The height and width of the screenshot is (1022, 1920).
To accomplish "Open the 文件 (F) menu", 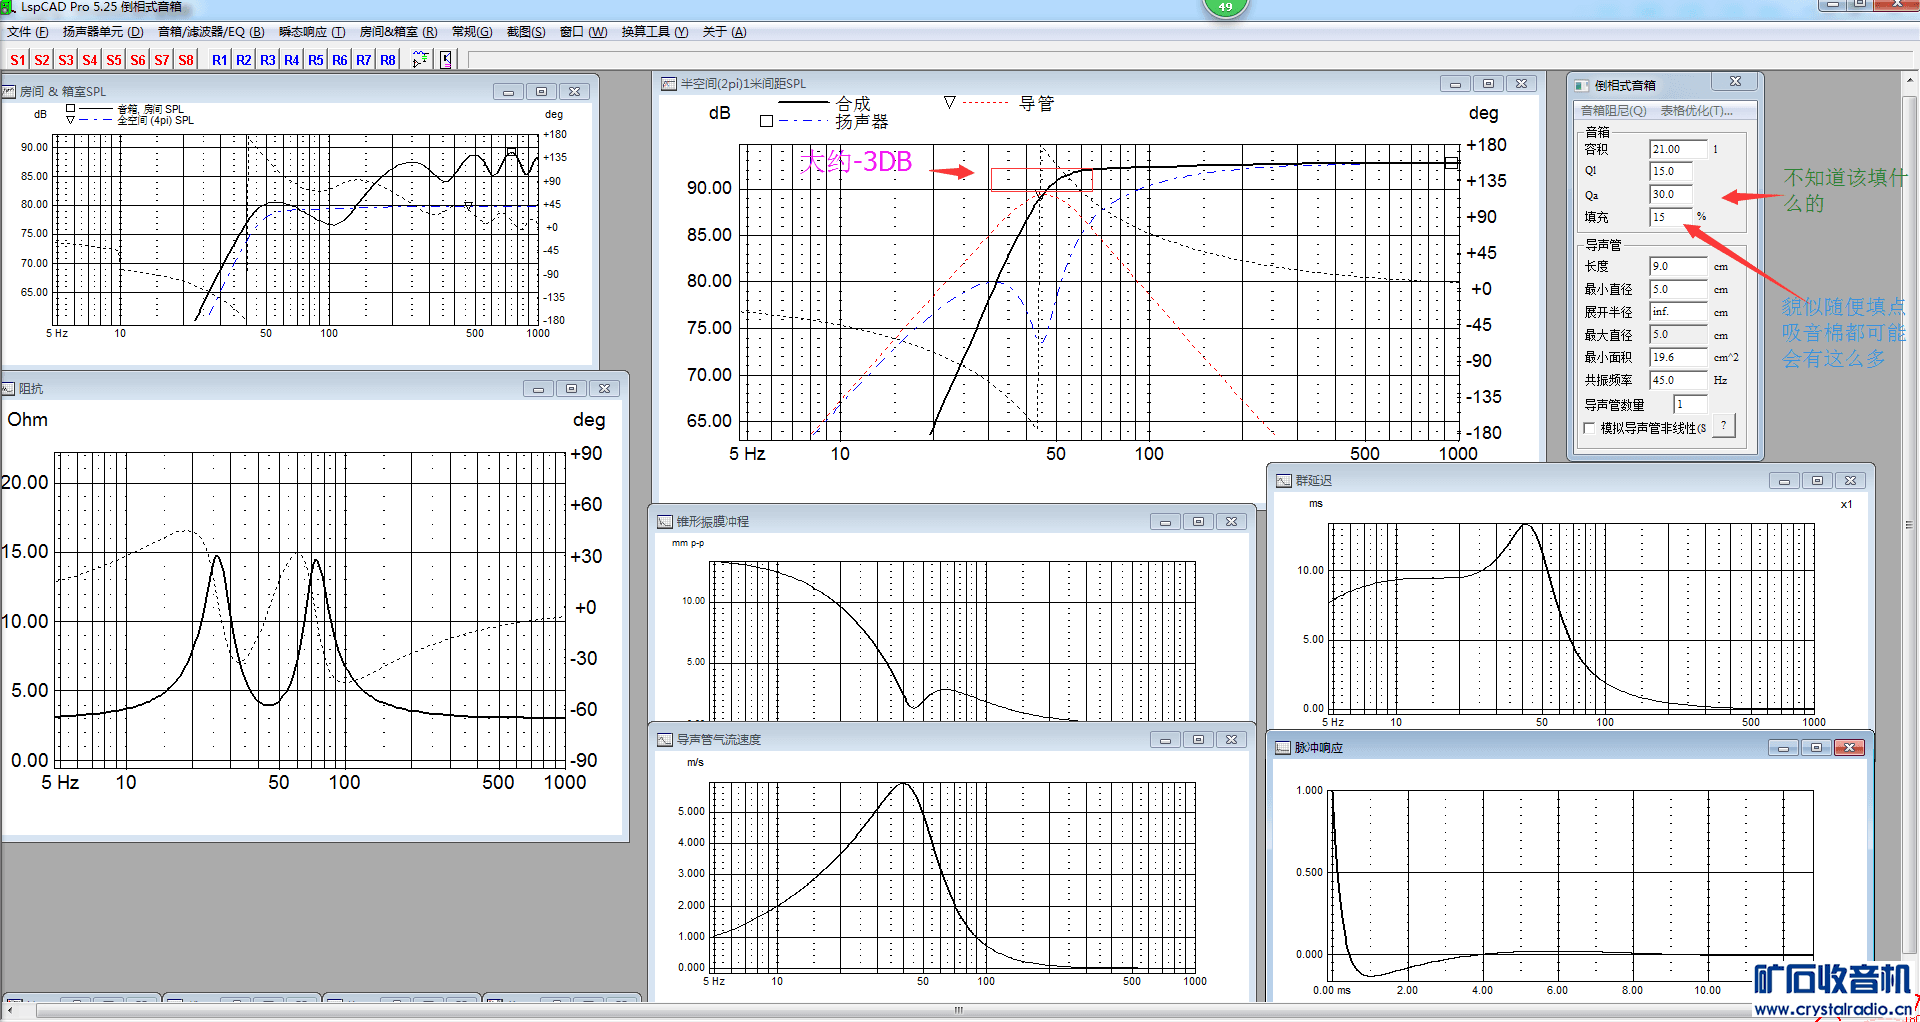I will pos(28,32).
